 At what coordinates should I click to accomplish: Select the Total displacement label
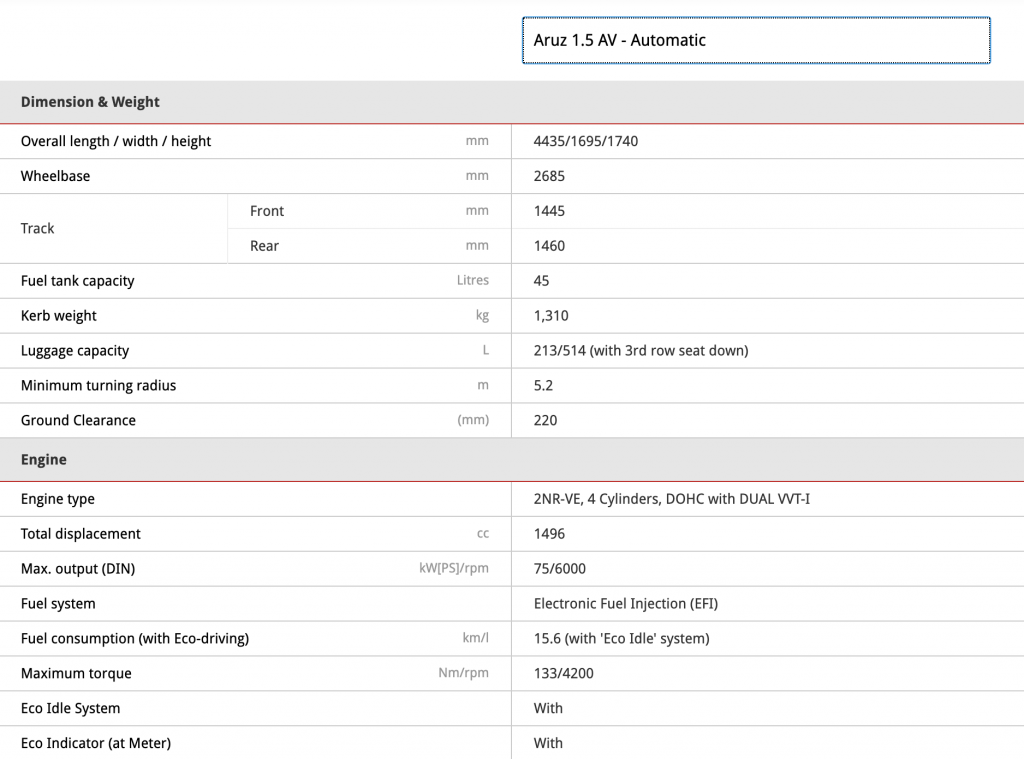pyautogui.click(x=81, y=534)
